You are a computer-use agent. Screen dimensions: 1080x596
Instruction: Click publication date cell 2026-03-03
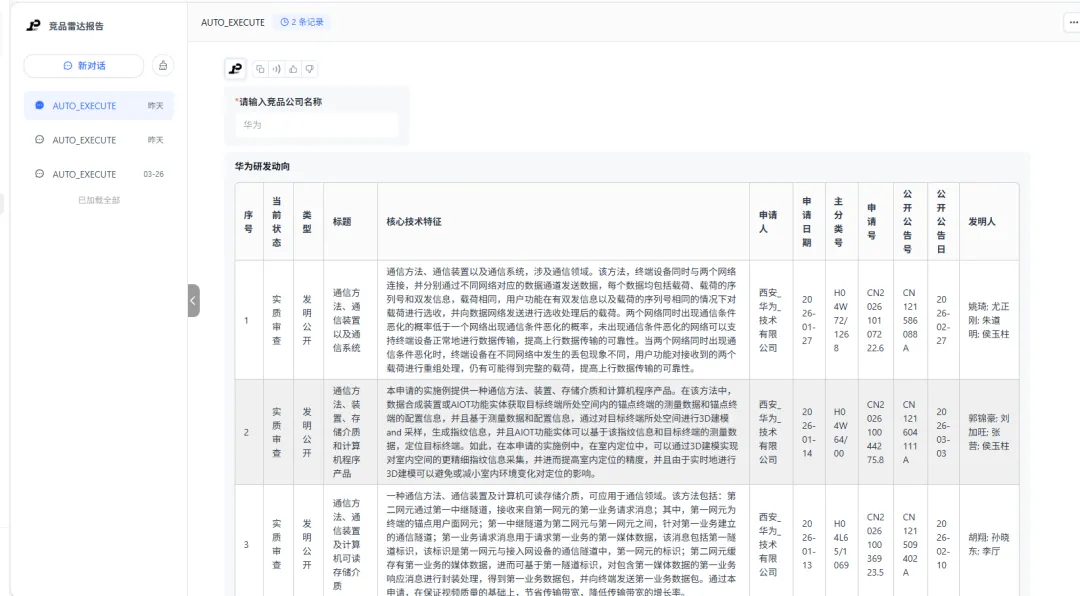click(942, 432)
